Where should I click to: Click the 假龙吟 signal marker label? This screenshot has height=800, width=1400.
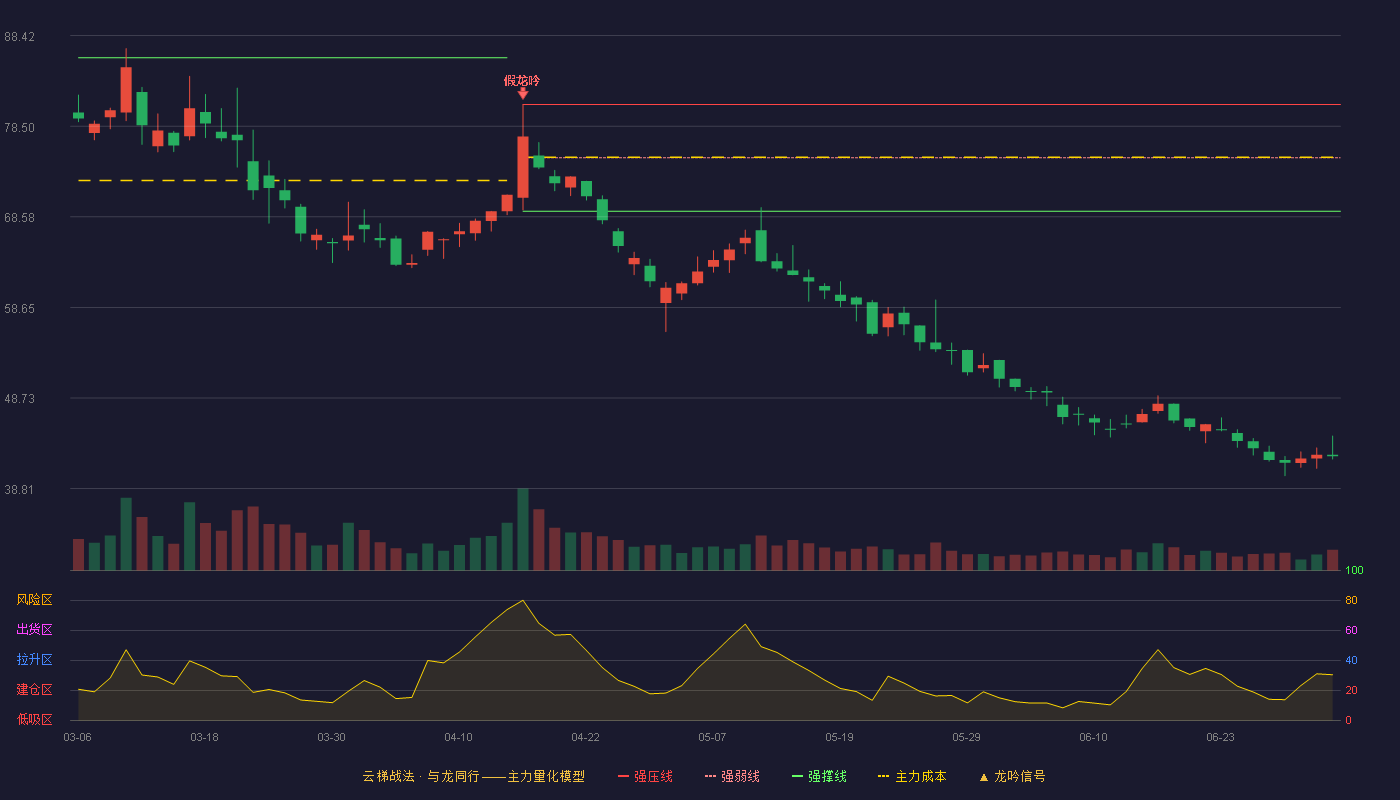[x=522, y=80]
